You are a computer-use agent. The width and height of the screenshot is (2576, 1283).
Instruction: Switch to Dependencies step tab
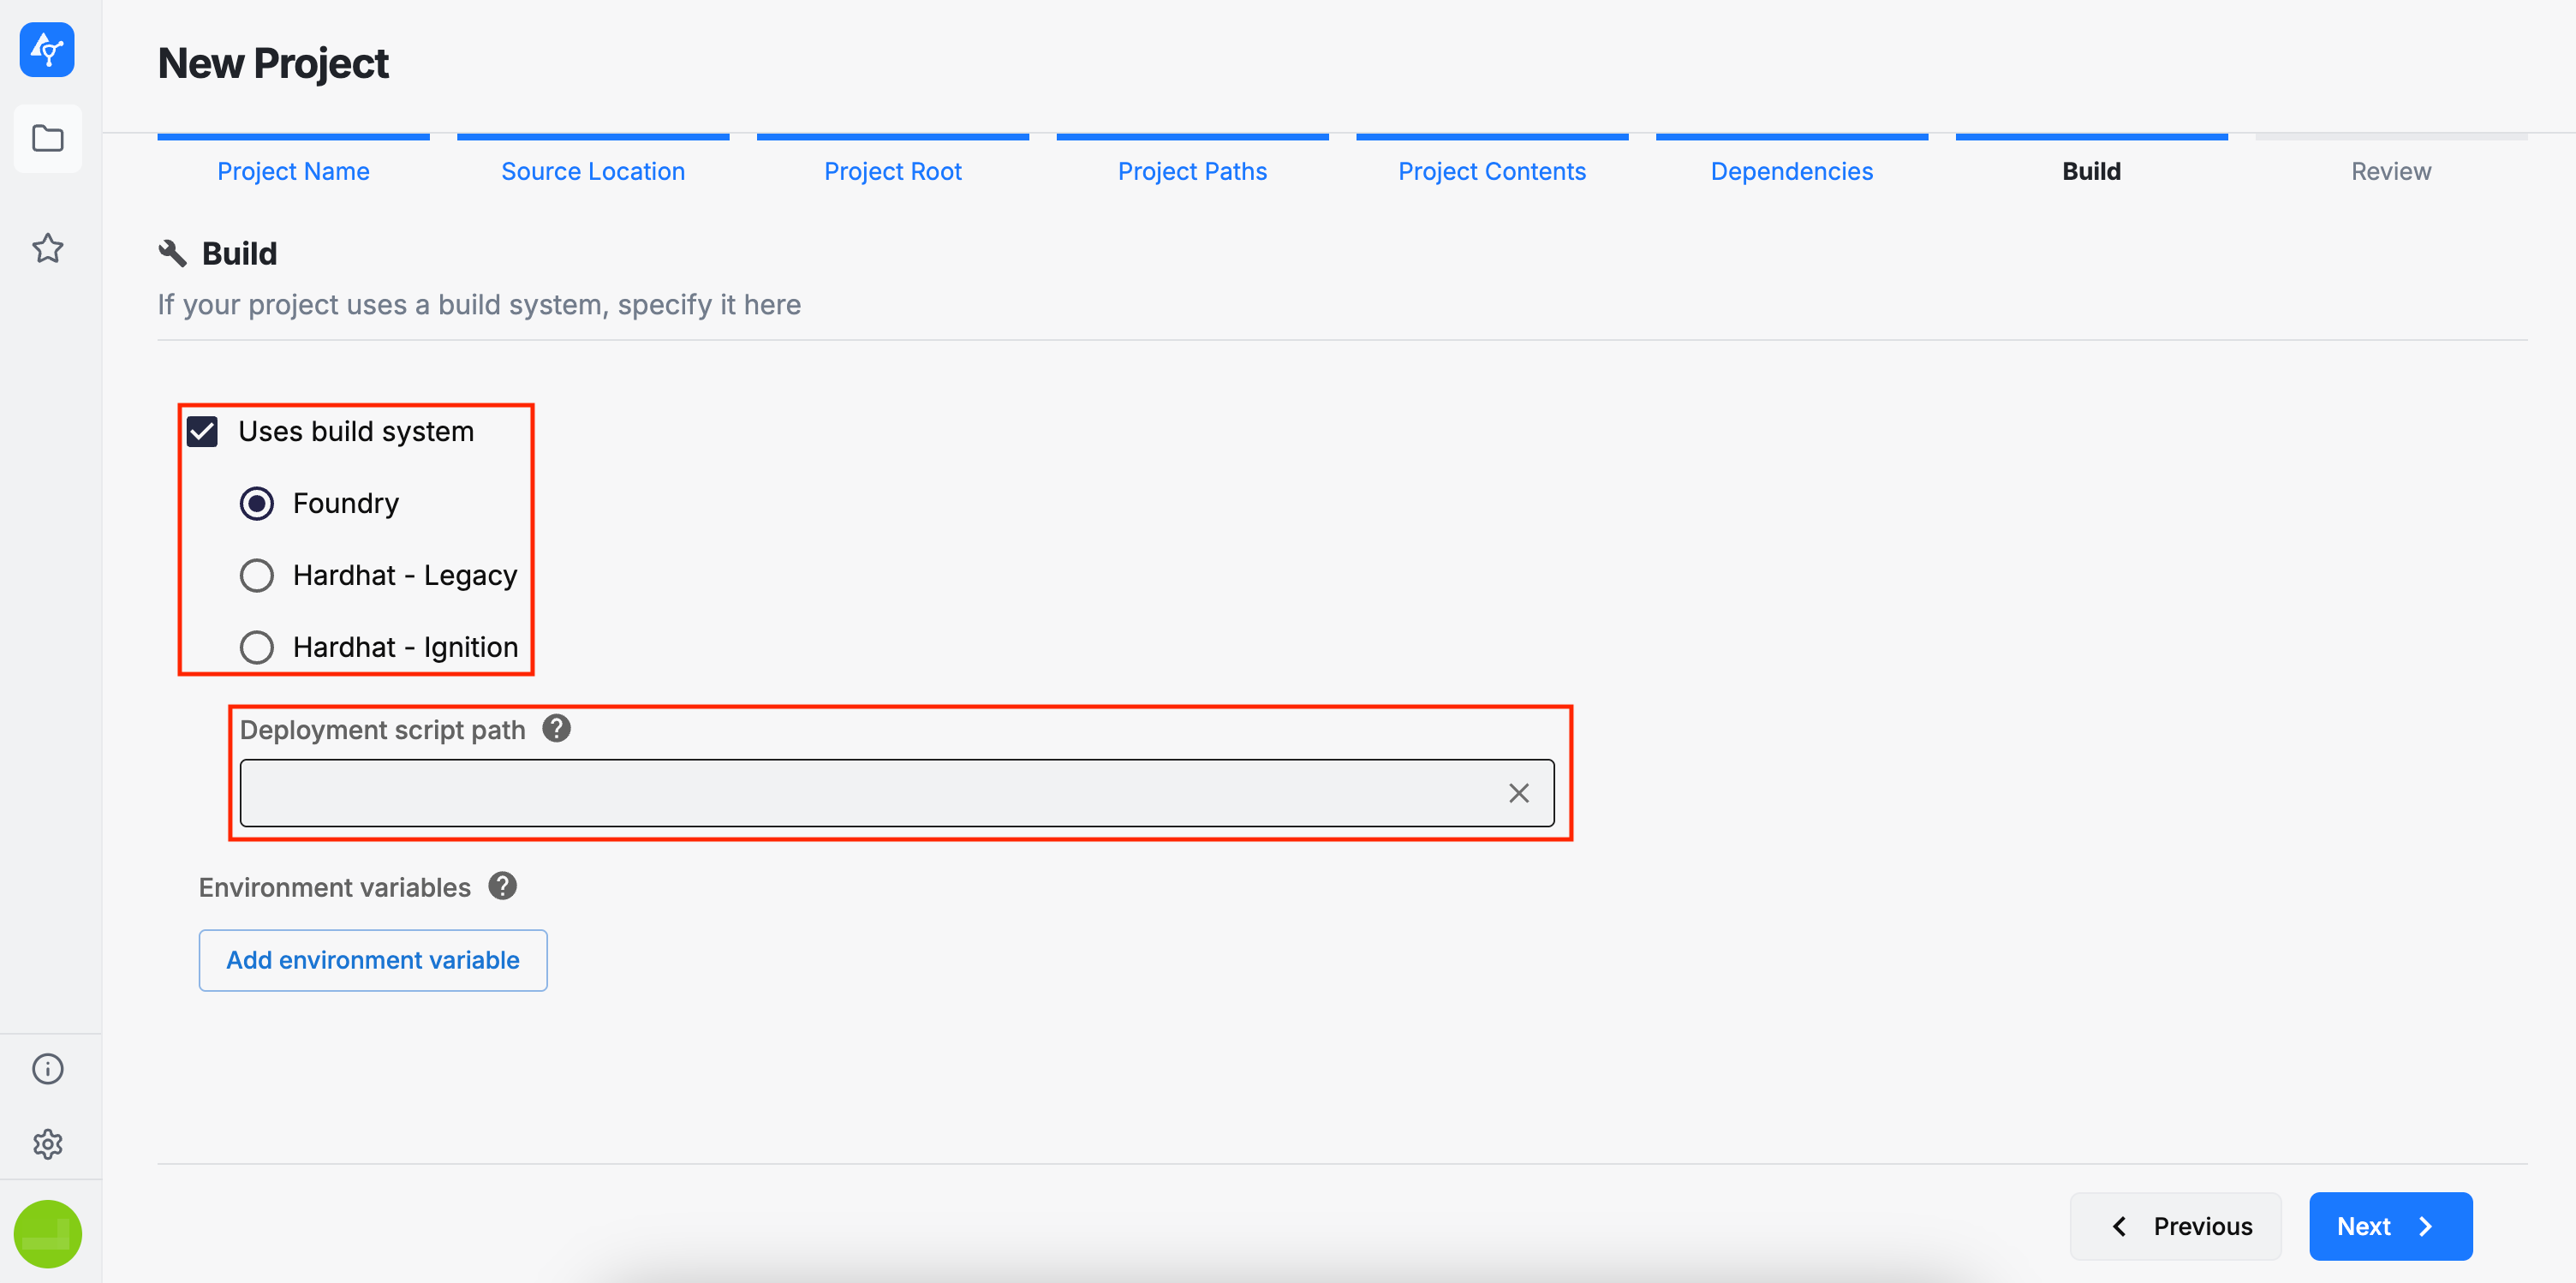coord(1791,171)
